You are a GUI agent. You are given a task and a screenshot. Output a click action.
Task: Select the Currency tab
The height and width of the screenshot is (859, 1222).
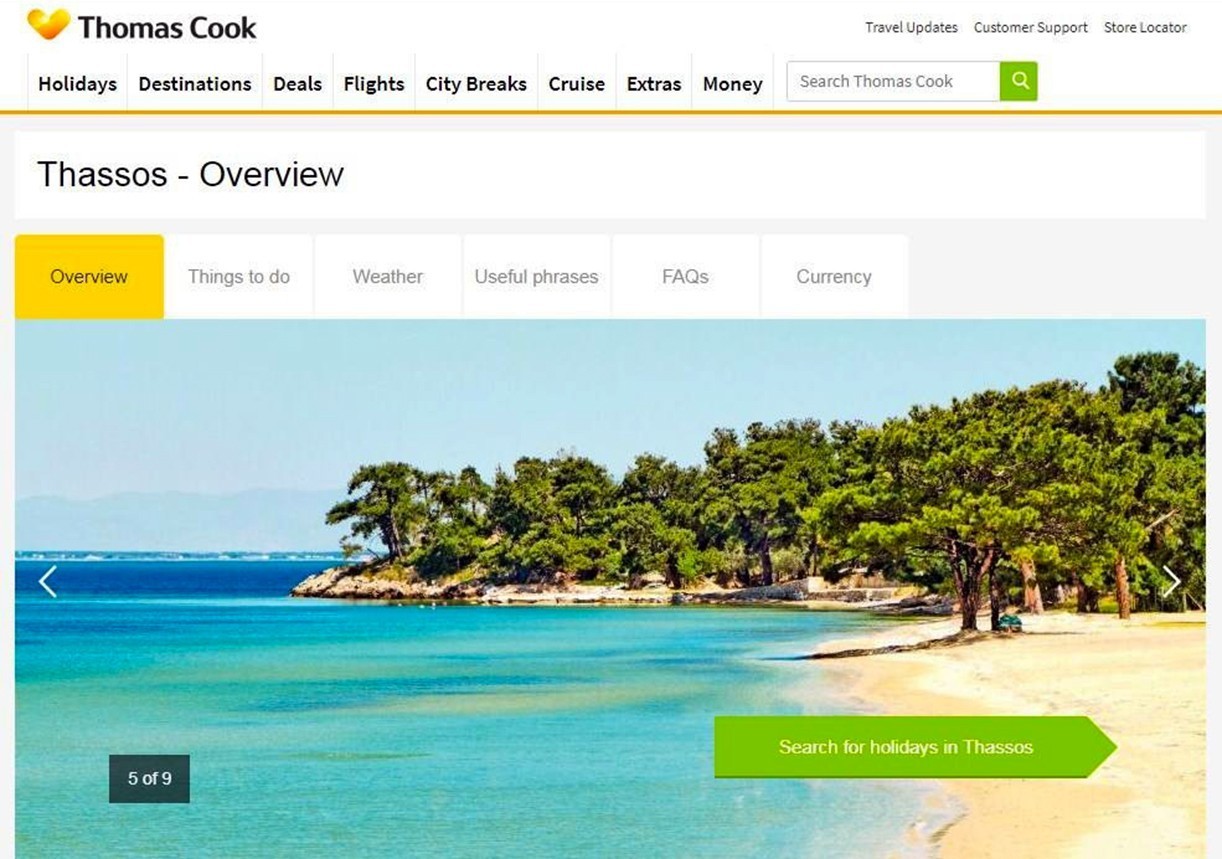click(x=834, y=277)
